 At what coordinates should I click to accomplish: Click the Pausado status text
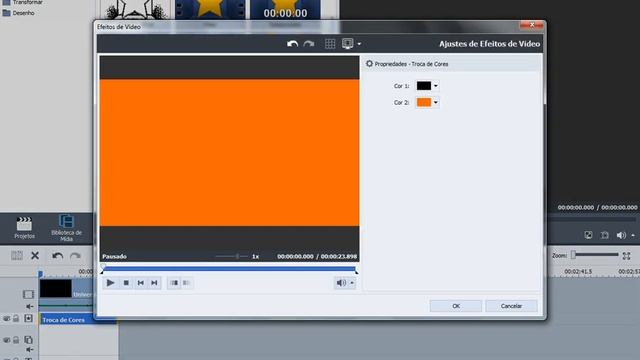(x=114, y=256)
